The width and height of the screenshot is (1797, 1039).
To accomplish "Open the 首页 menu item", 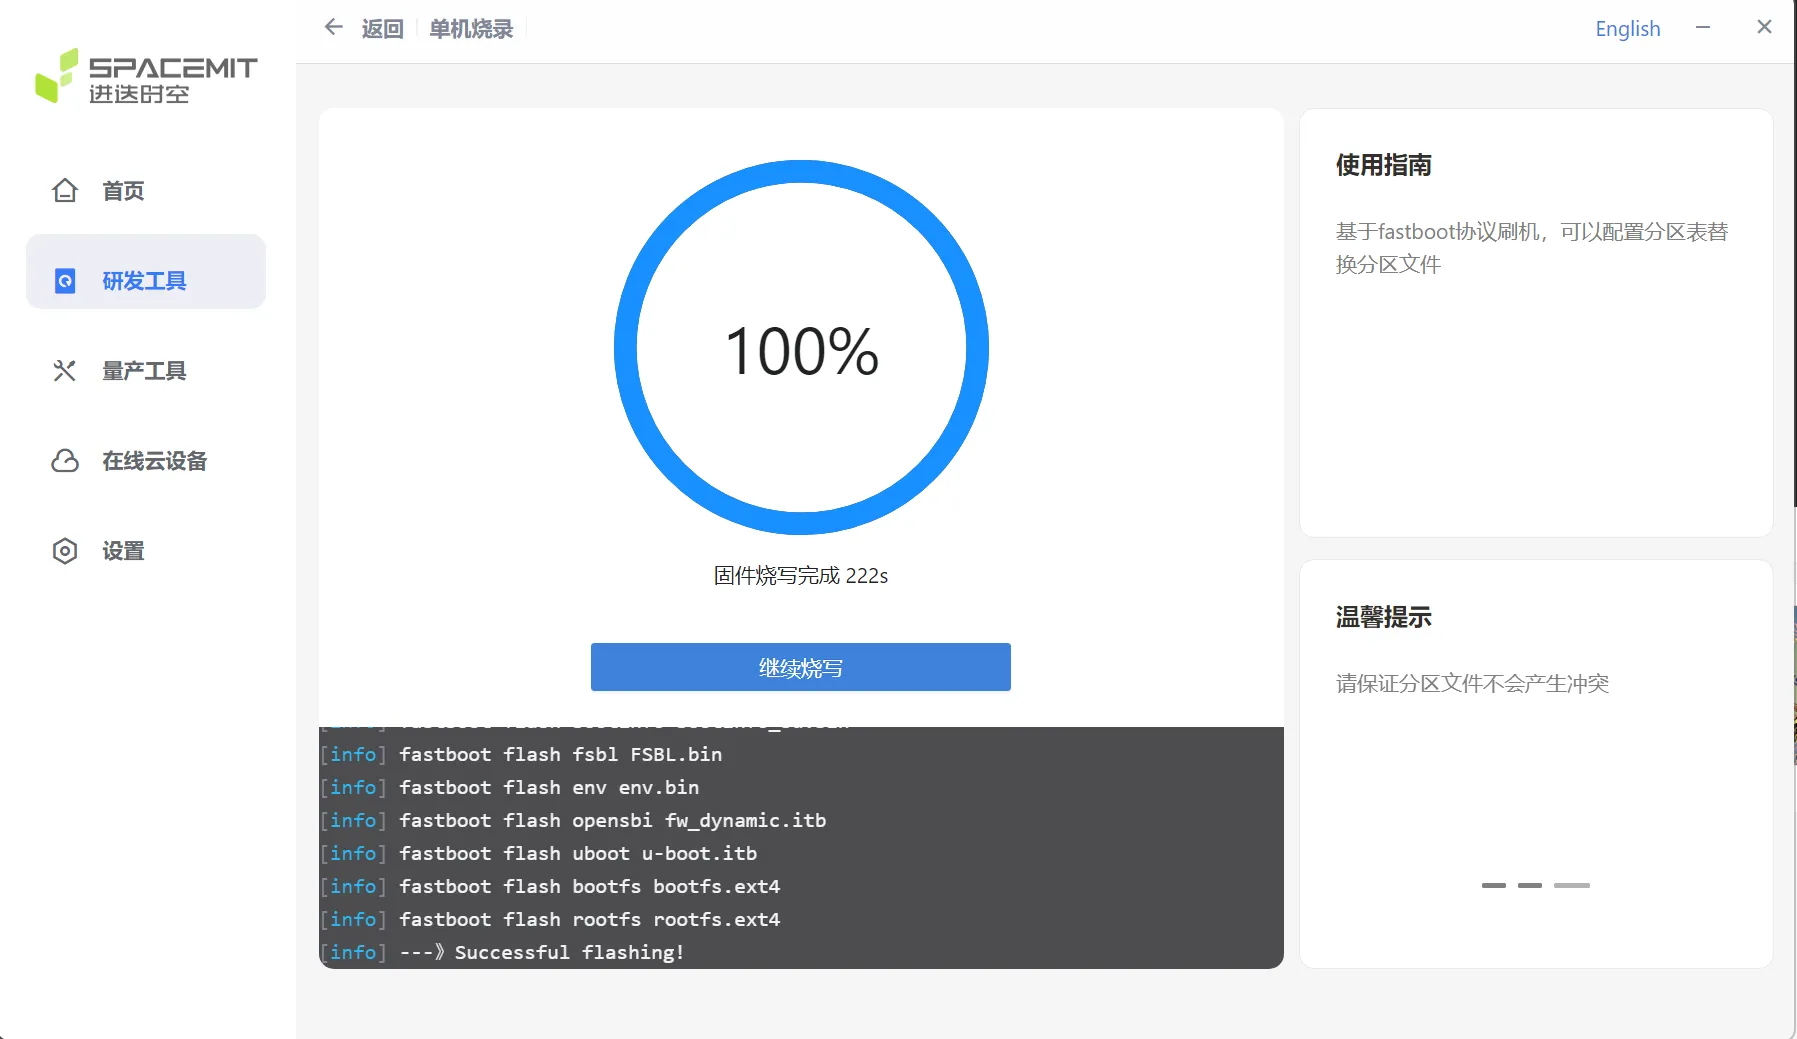I will coord(146,191).
